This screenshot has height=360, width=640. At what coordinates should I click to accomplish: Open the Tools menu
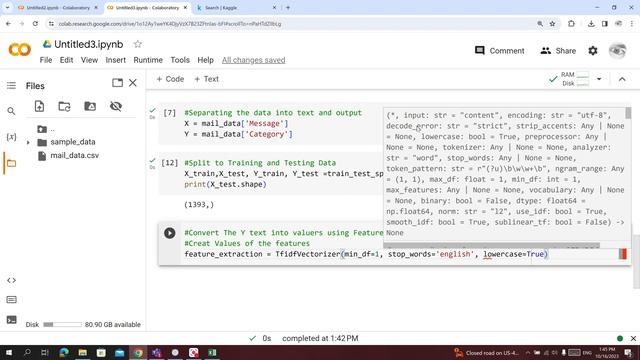tap(180, 60)
